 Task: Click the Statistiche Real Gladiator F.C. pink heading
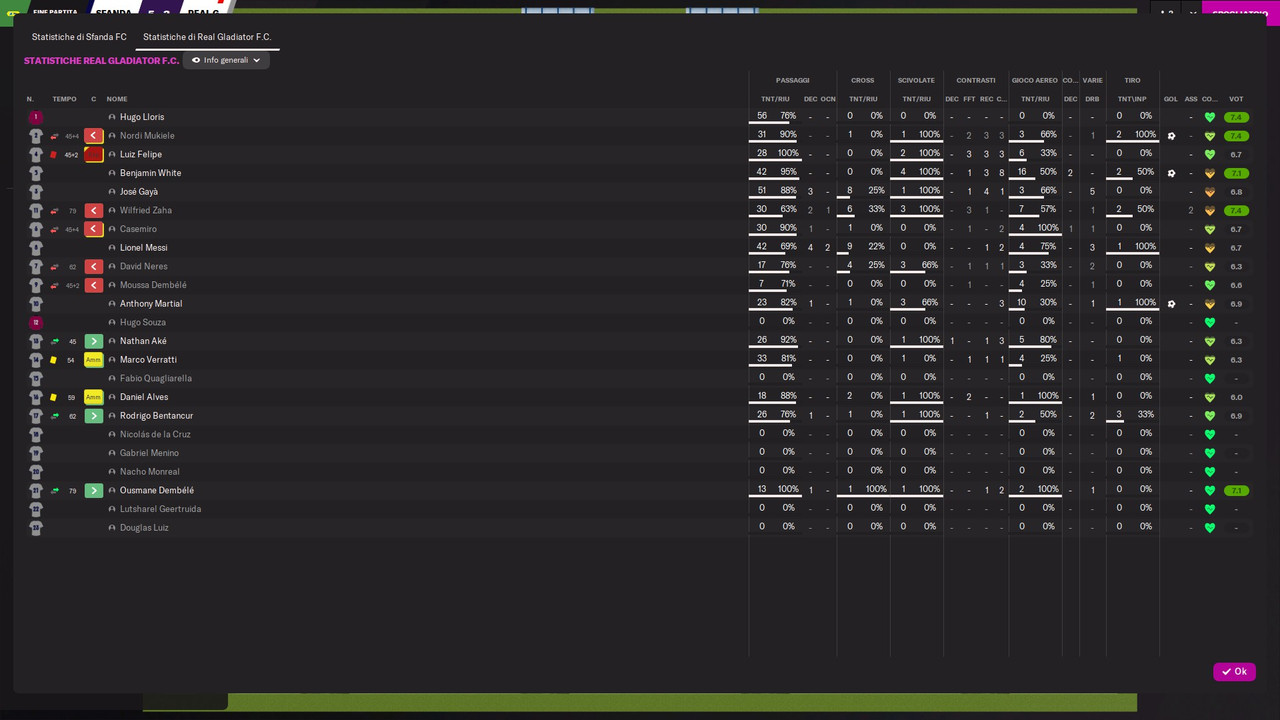101,61
